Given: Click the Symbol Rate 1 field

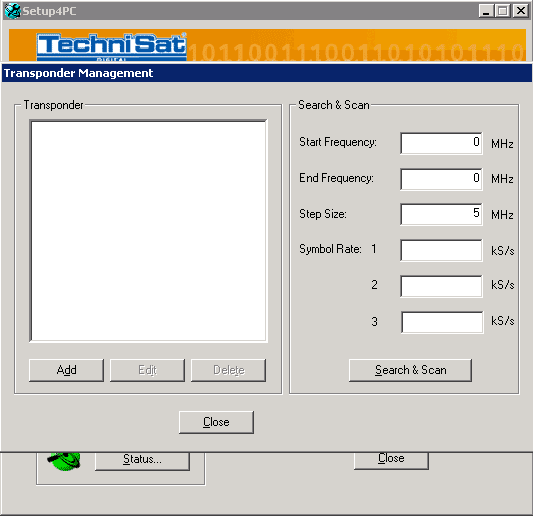Looking at the screenshot, I should click(x=441, y=251).
